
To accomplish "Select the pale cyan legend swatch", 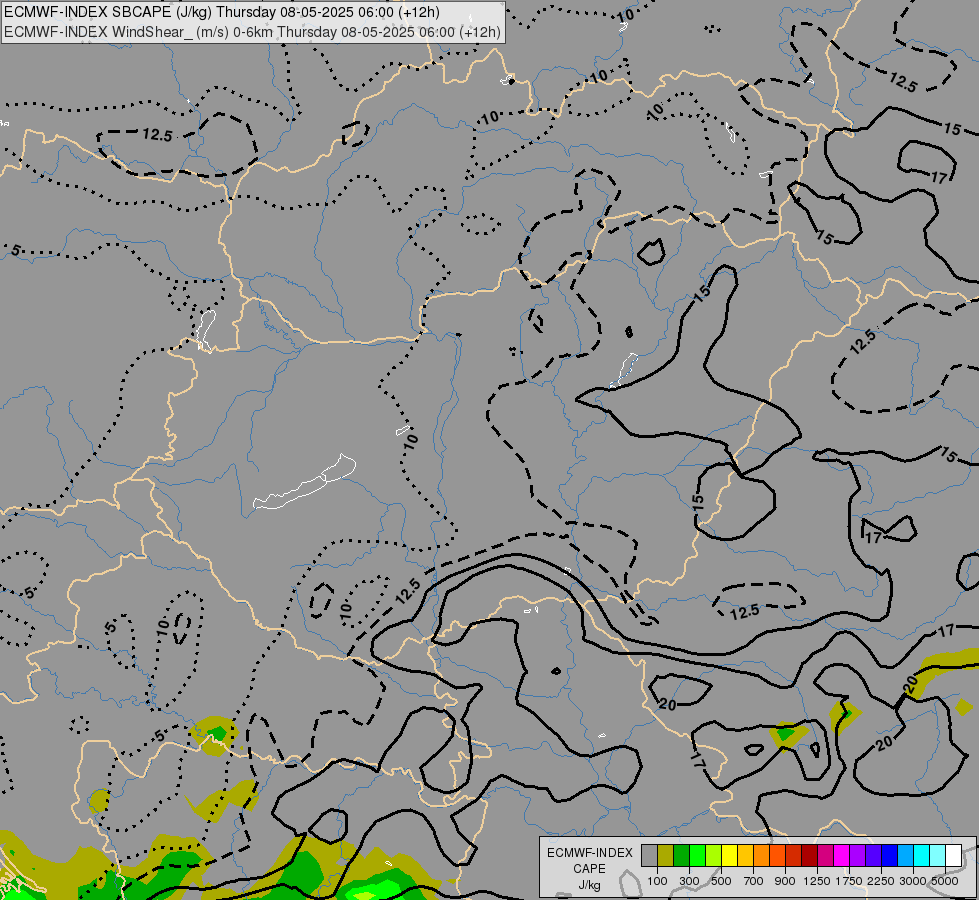I will (x=937, y=855).
